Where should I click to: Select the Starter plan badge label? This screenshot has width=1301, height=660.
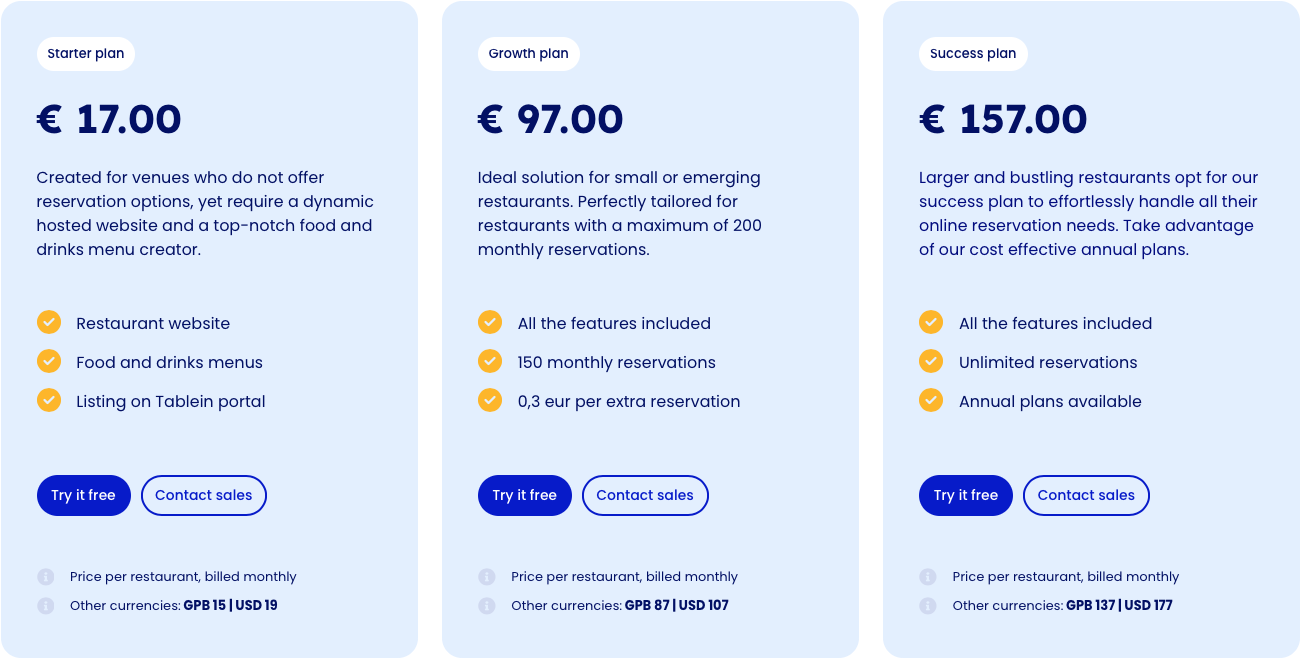click(x=86, y=54)
